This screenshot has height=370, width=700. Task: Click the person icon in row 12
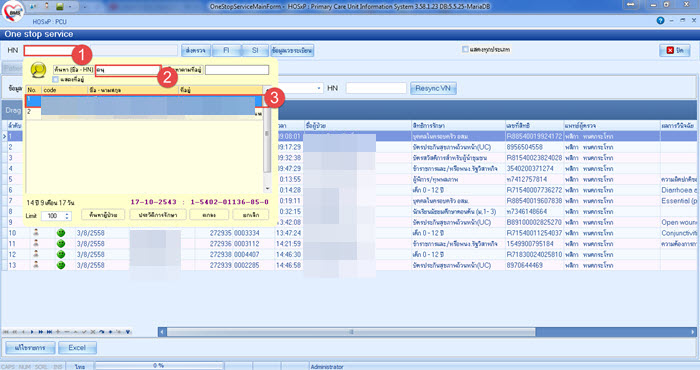pyautogui.click(x=36, y=254)
